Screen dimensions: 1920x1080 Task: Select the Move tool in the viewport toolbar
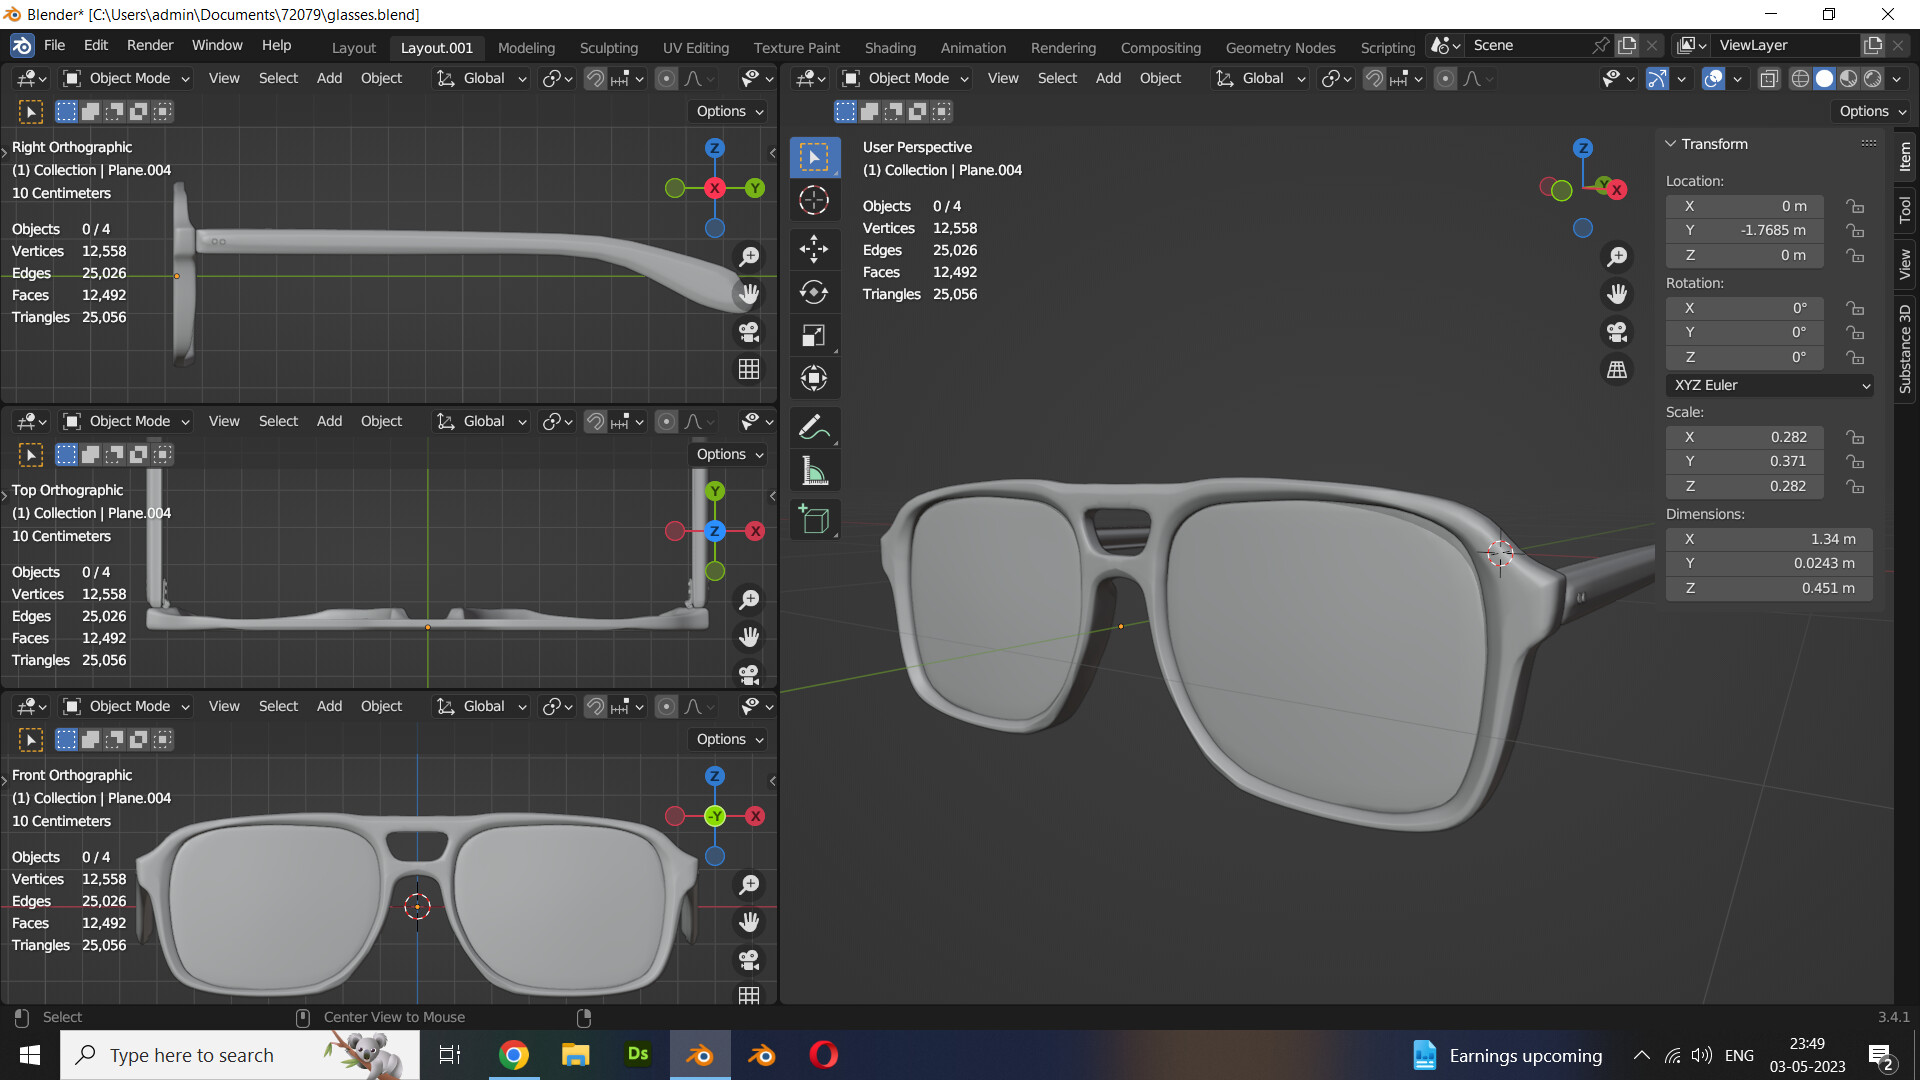coord(815,249)
